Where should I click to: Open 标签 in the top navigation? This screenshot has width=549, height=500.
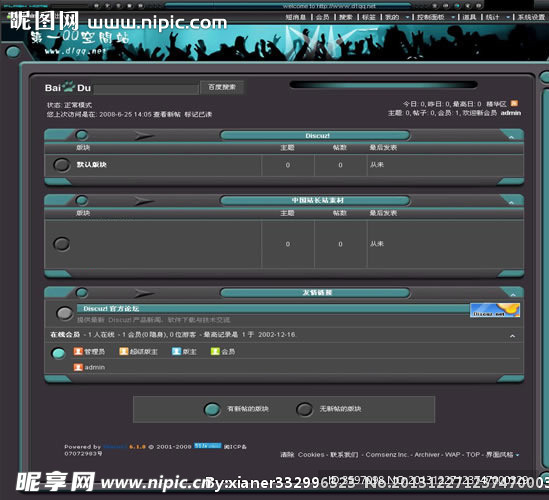369,17
